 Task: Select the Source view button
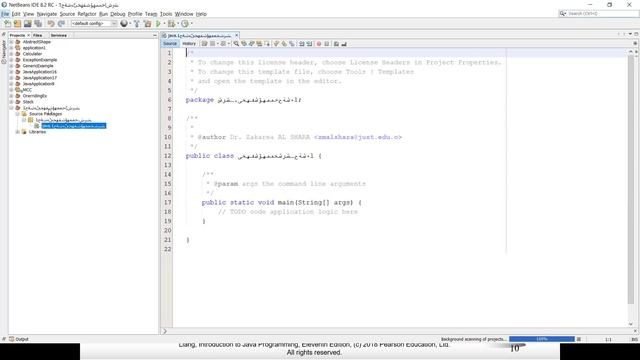point(170,44)
